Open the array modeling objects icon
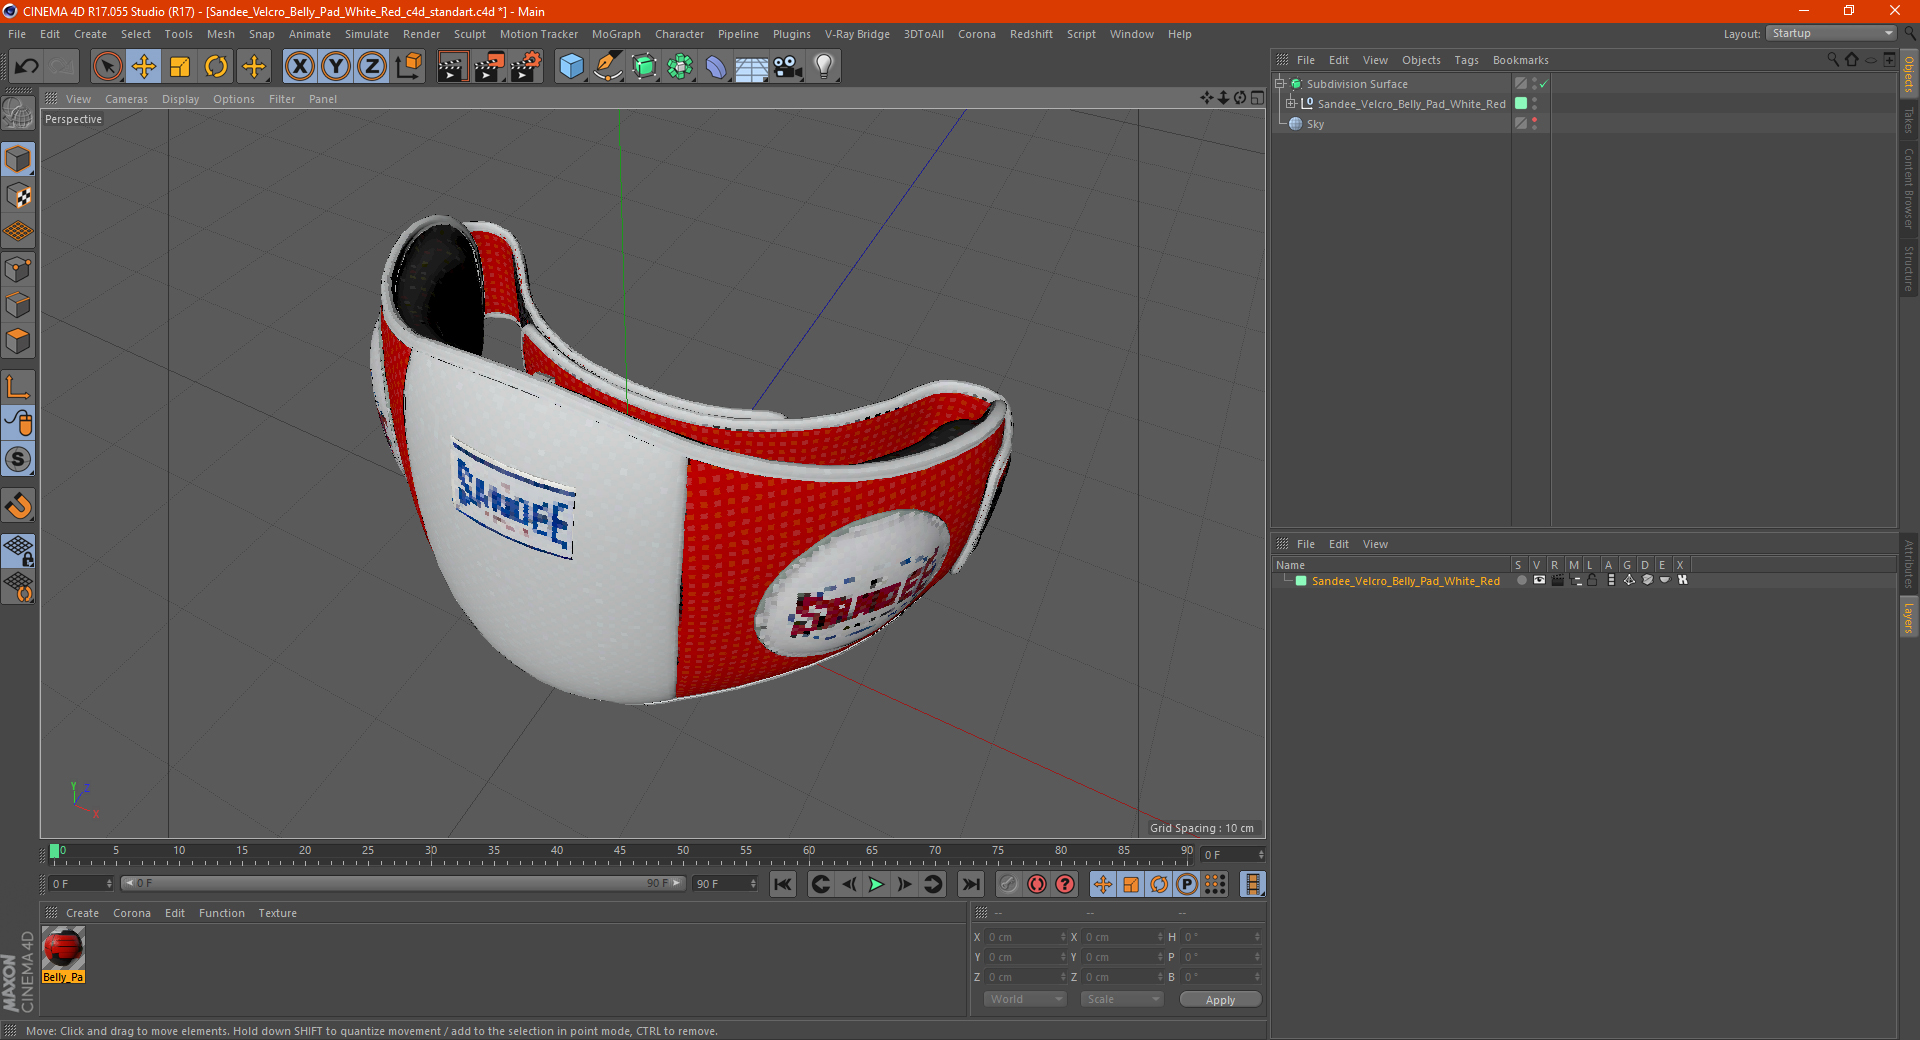Screen dimensions: 1920x1040 tap(680, 67)
